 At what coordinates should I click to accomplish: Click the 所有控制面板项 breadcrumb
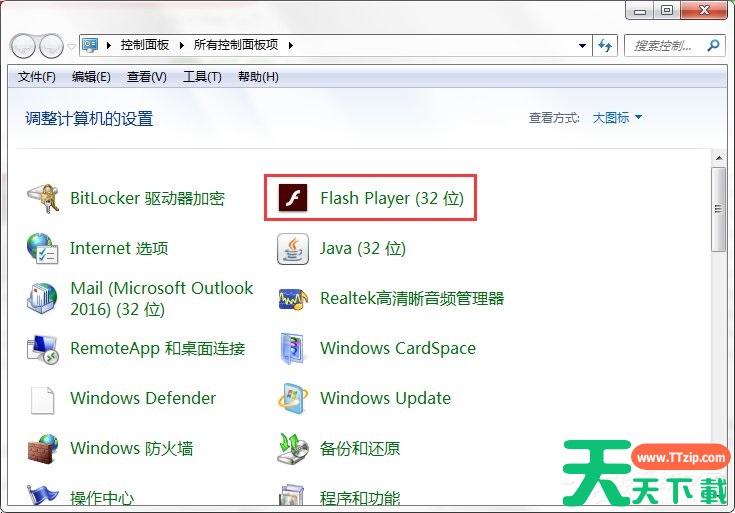(236, 45)
